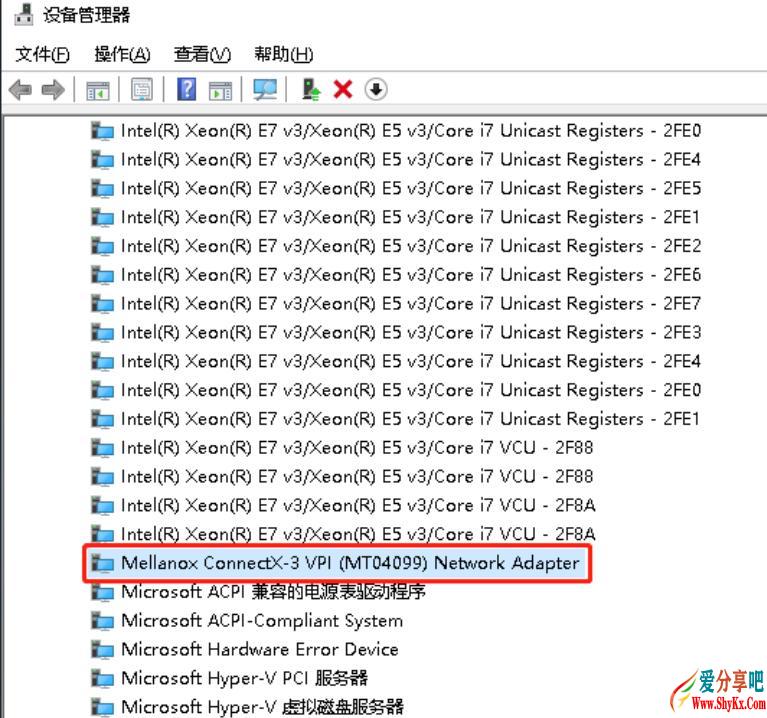Click the device icon beside Microsoft ACPI-Compliant System
767x718 pixels.
103,621
